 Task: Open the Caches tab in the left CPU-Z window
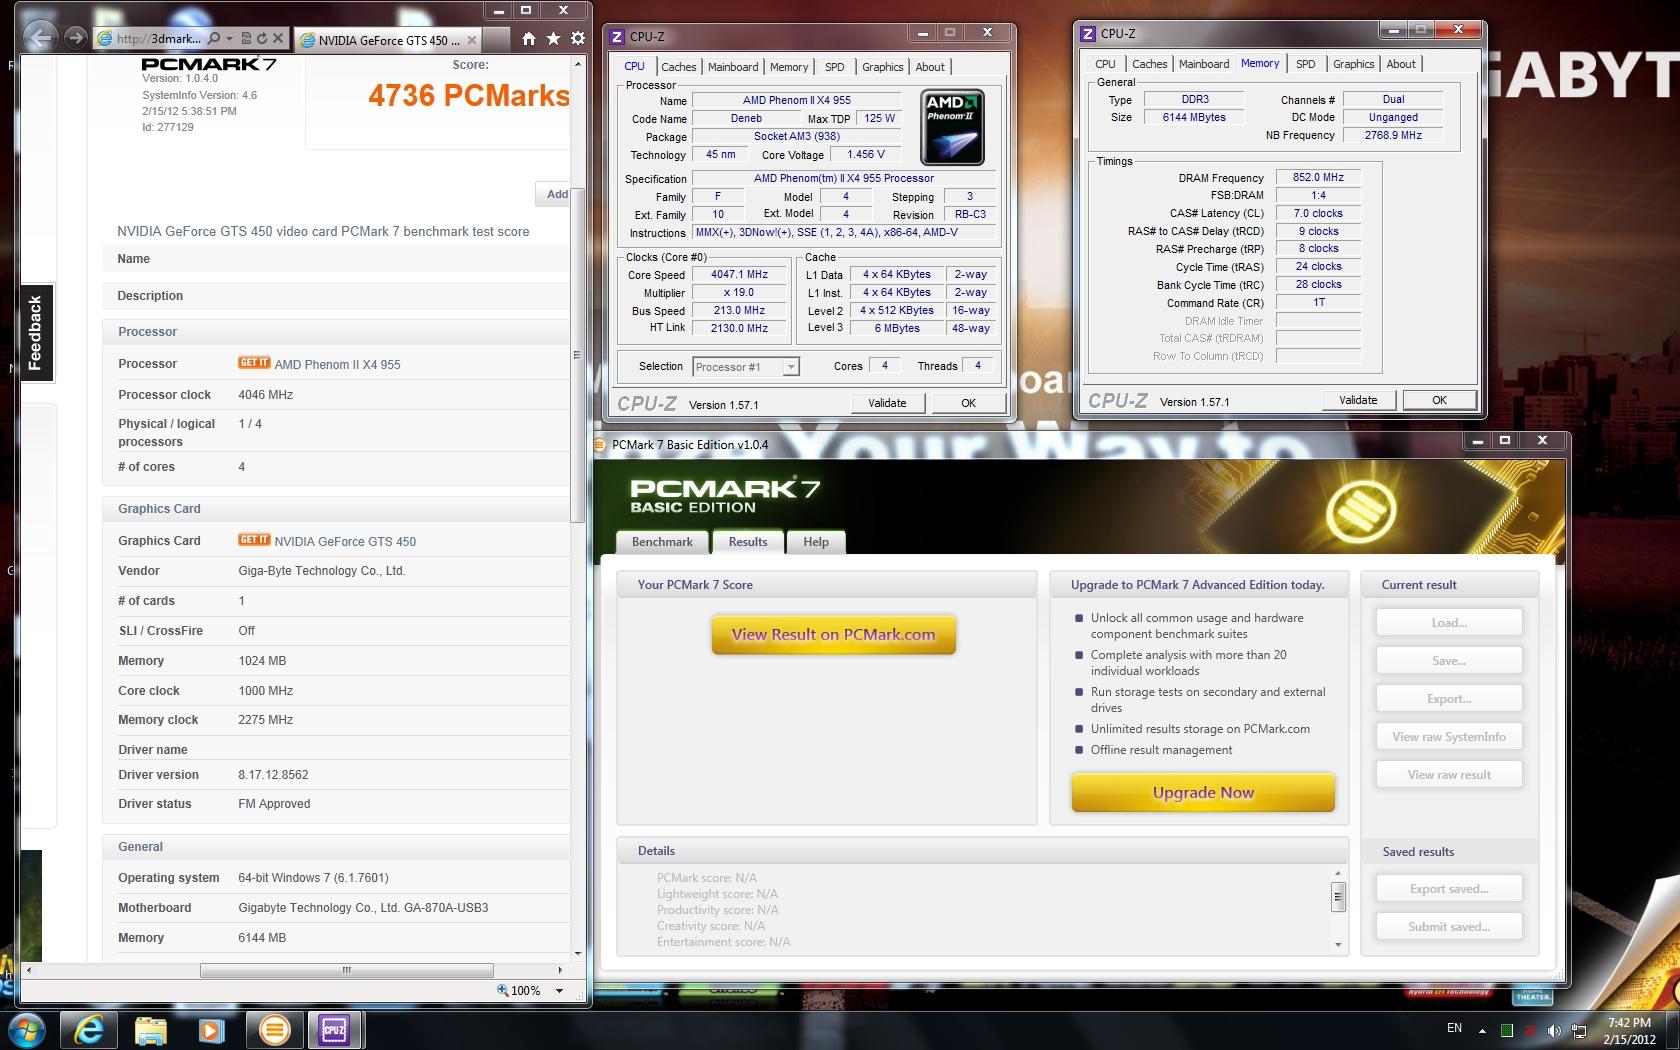pos(678,67)
